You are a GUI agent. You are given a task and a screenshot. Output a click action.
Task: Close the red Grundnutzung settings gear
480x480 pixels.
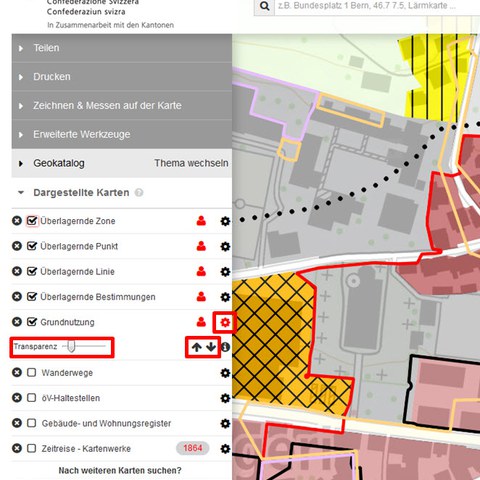coord(225,322)
